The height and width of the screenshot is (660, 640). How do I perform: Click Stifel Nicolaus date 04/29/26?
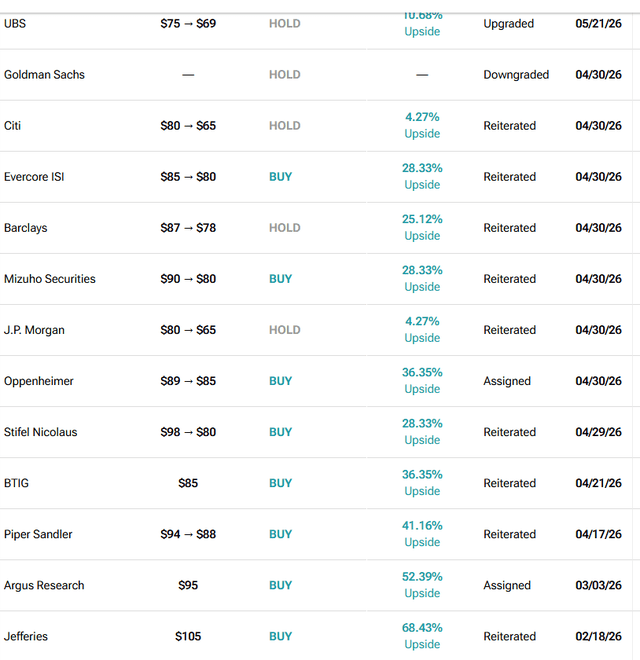598,432
